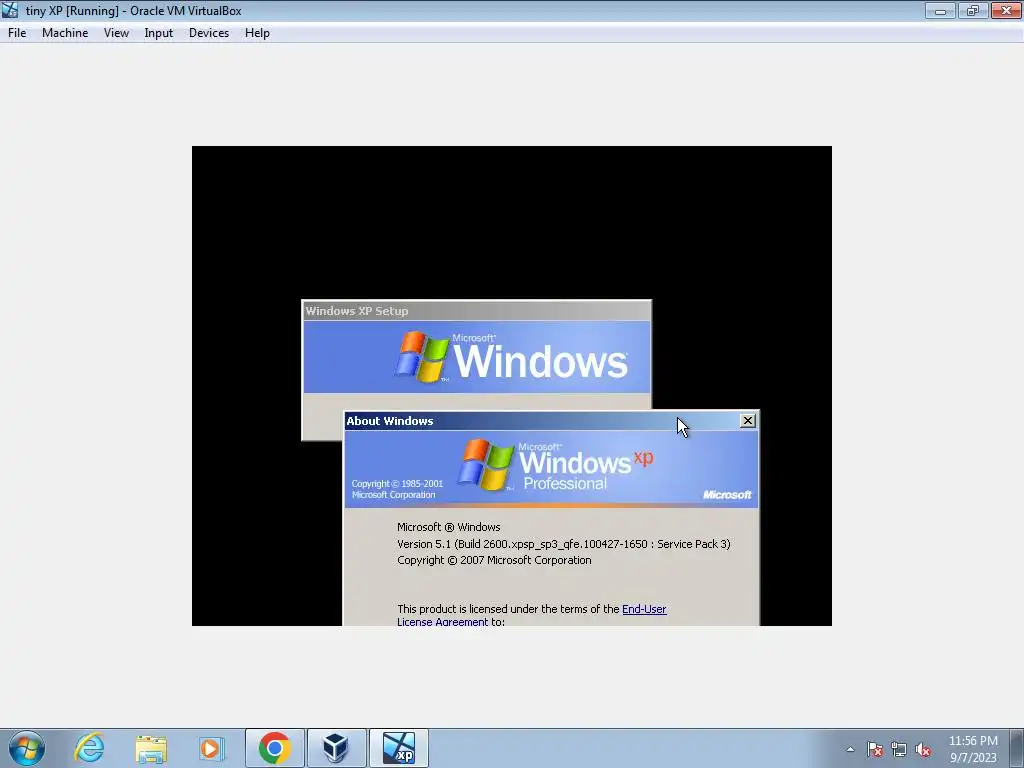The image size is (1024, 768).
Task: Switch to VirtualBox Manager taskbar icon
Action: (336, 748)
